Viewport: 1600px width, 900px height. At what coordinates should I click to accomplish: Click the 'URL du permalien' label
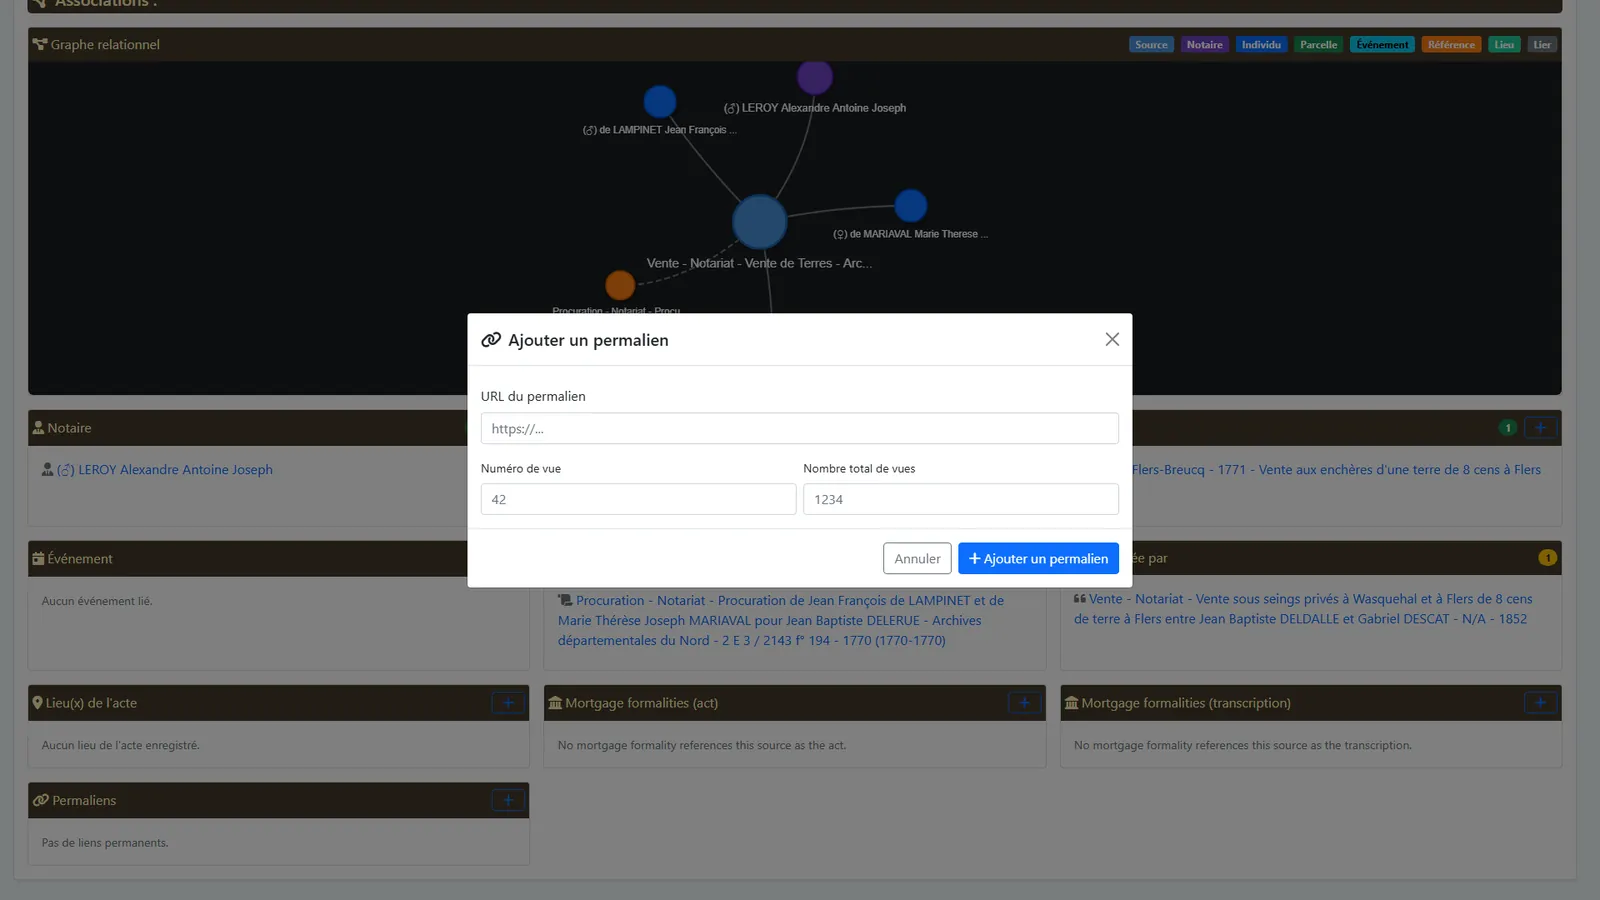533,396
